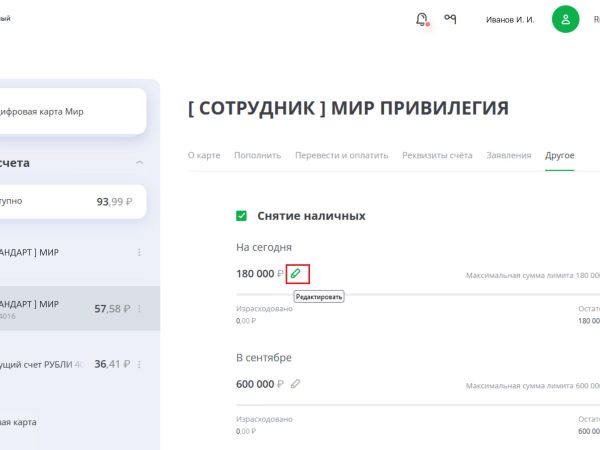Open the Реквизиты счёта tab

click(x=437, y=155)
